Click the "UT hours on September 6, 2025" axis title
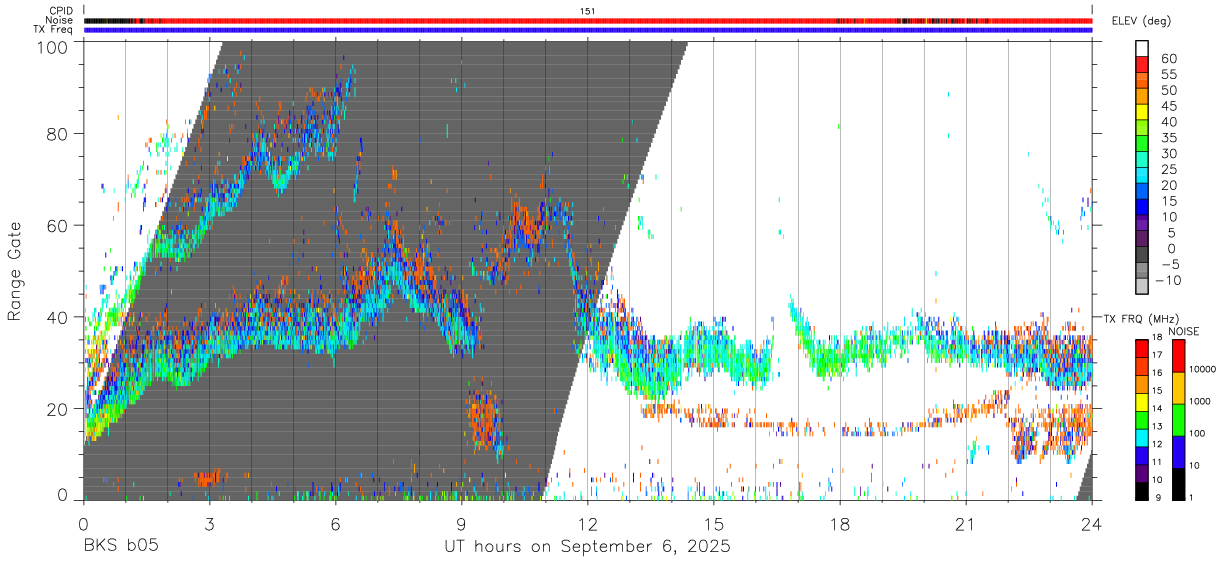The height and width of the screenshot is (567, 1228). [587, 547]
